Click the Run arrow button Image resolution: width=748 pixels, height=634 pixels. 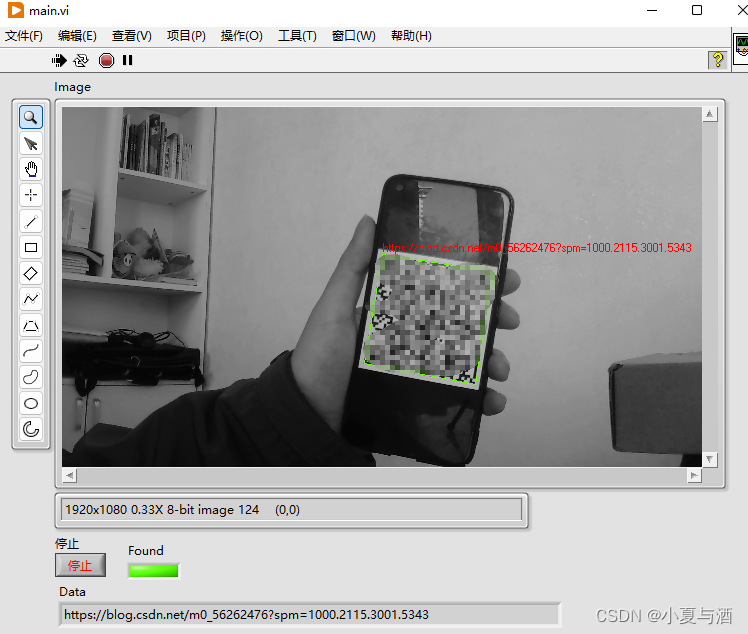[x=59, y=61]
